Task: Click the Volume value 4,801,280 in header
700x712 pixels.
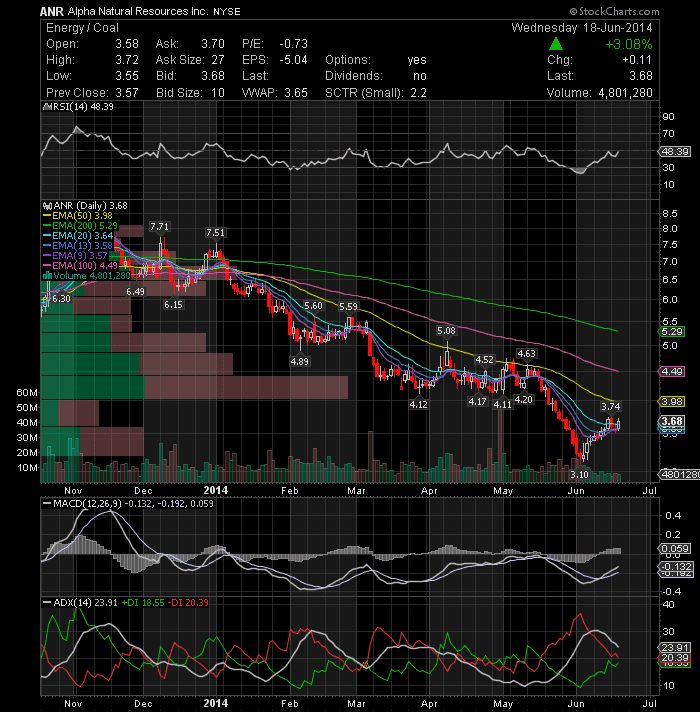Action: coord(625,93)
